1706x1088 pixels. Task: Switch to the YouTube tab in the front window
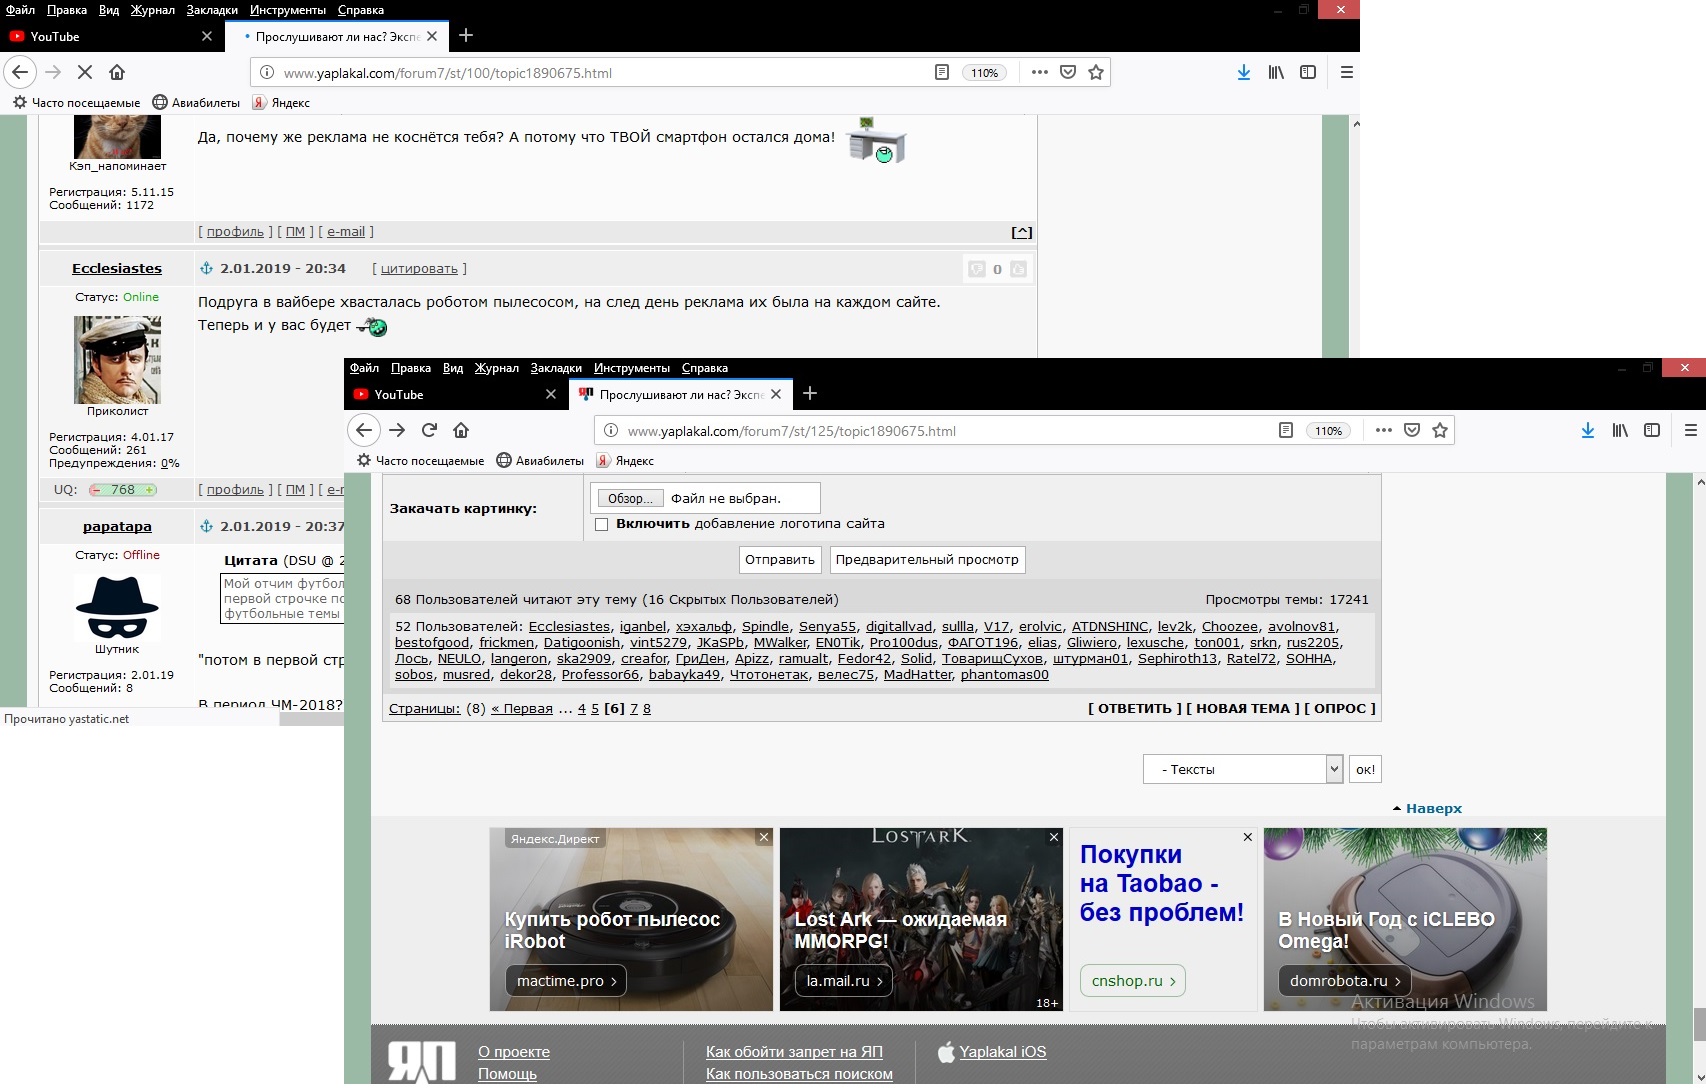(456, 394)
